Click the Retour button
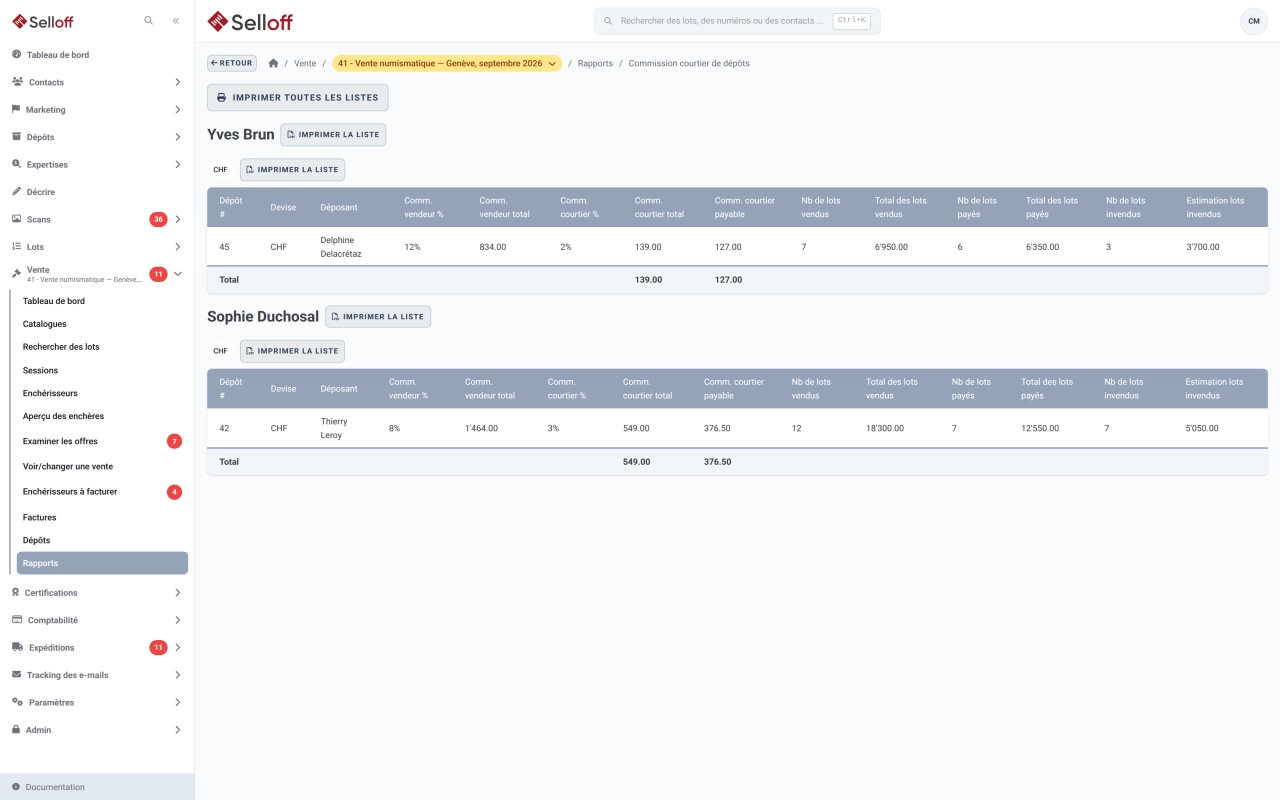Image resolution: width=1280 pixels, height=800 pixels. pyautogui.click(x=232, y=63)
